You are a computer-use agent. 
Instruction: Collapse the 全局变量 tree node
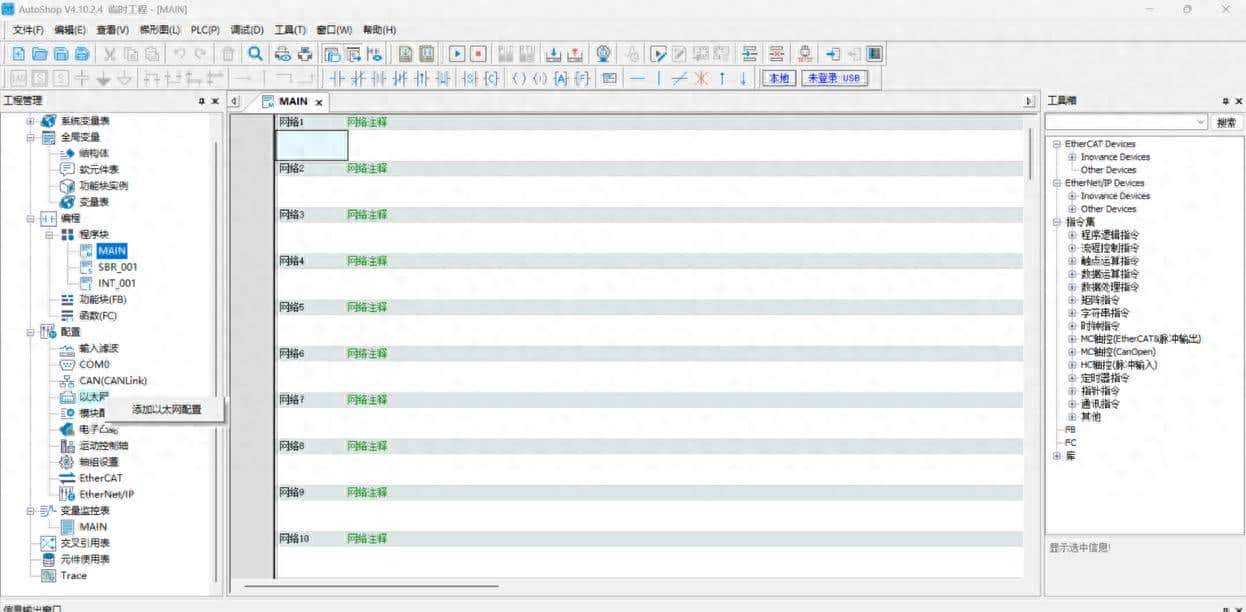[30, 137]
